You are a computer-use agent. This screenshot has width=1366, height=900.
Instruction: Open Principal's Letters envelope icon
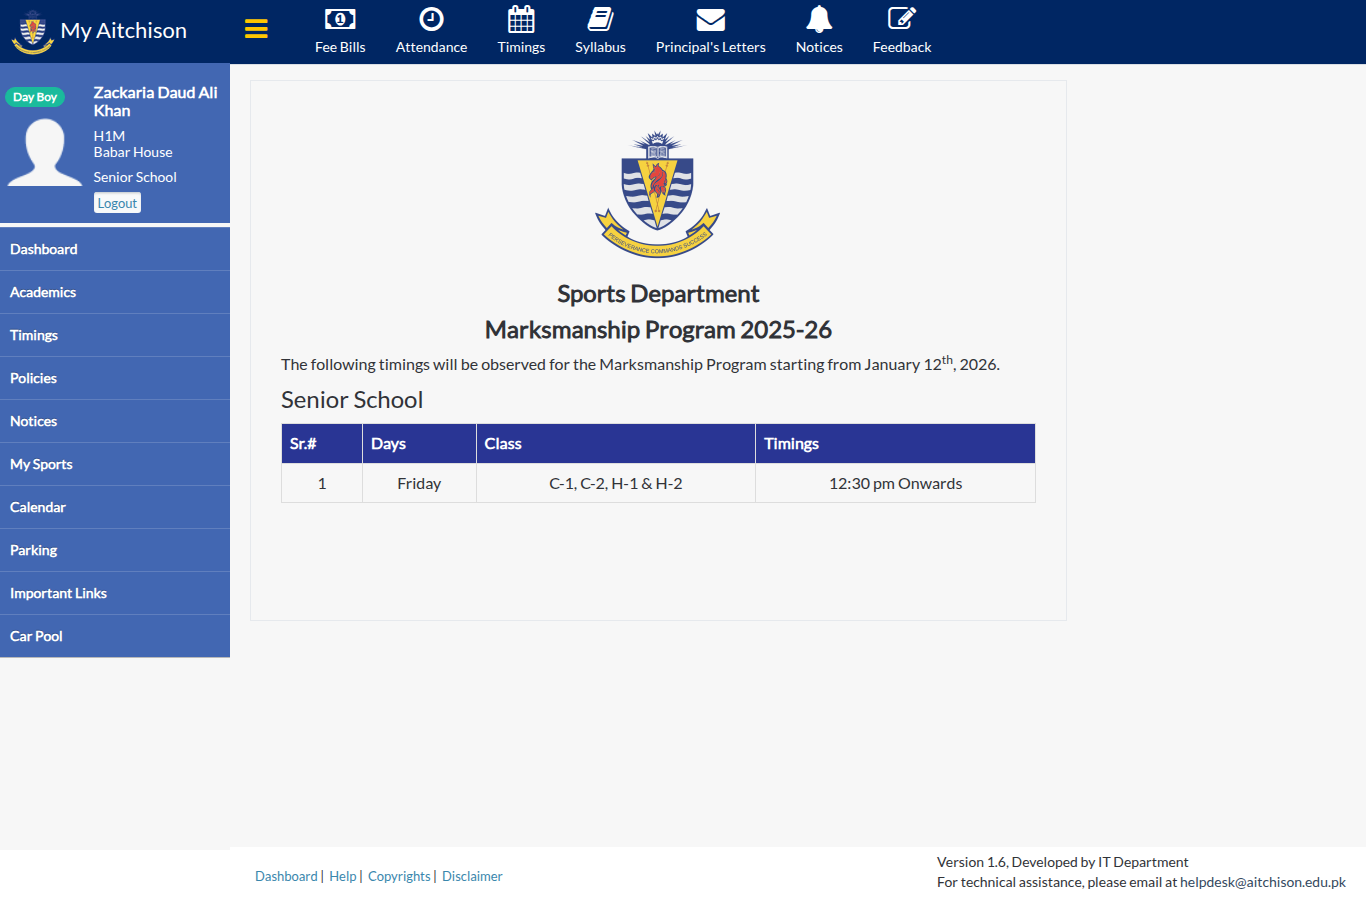click(710, 19)
